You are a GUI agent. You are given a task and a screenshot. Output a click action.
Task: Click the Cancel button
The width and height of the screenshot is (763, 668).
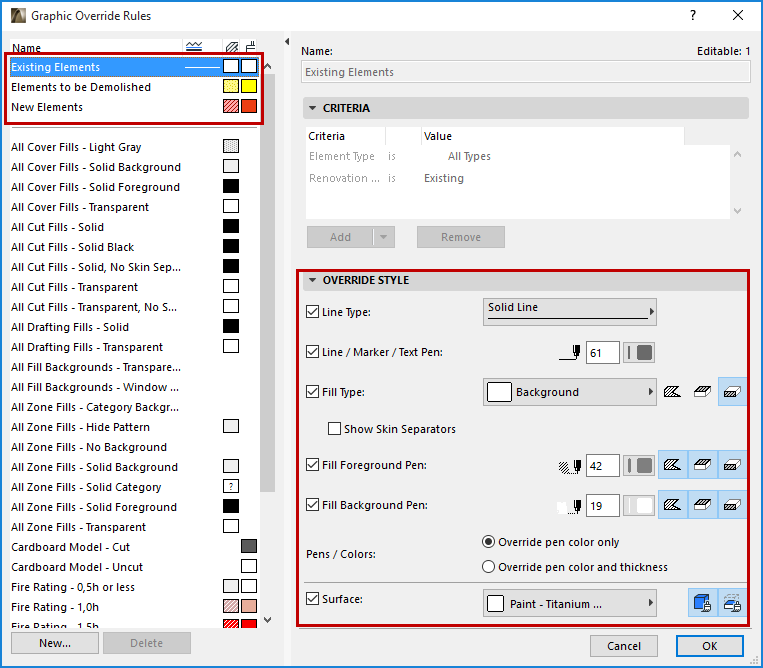(x=624, y=646)
